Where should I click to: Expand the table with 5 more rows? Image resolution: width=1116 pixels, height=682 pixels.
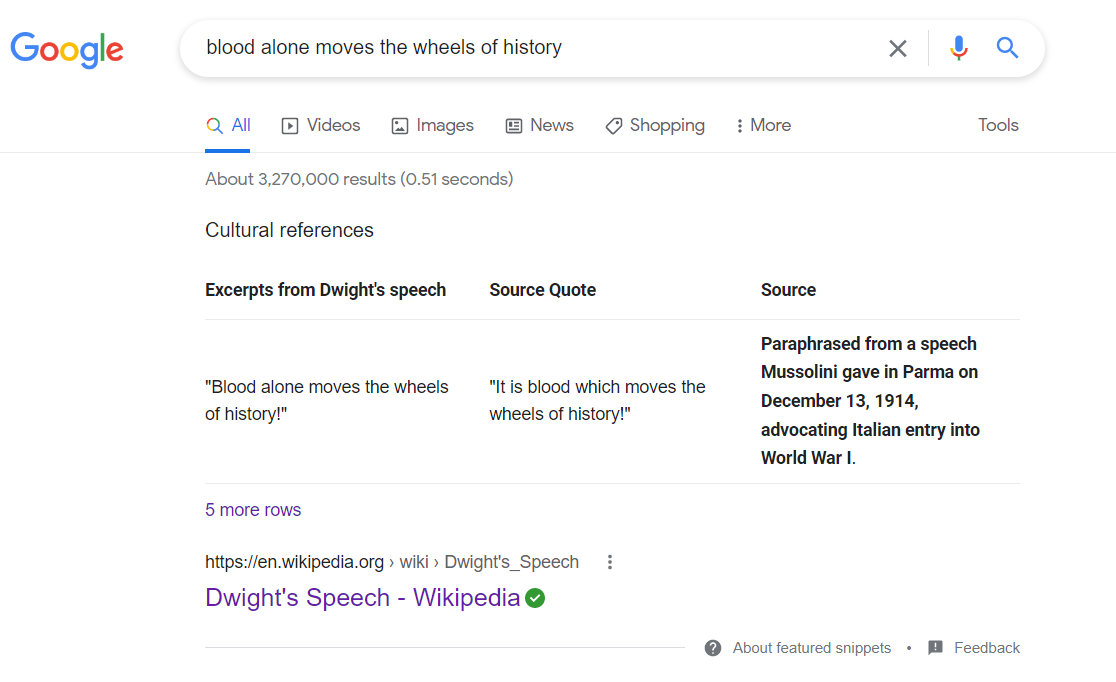coord(253,510)
